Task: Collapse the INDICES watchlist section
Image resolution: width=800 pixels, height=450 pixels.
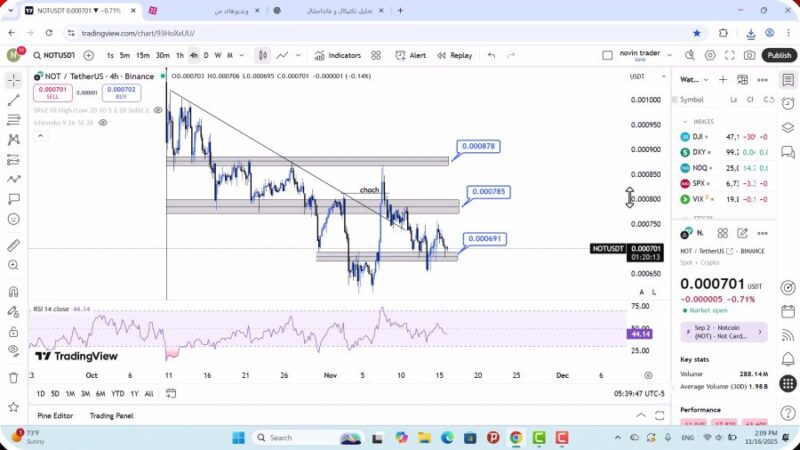Action: [685, 121]
